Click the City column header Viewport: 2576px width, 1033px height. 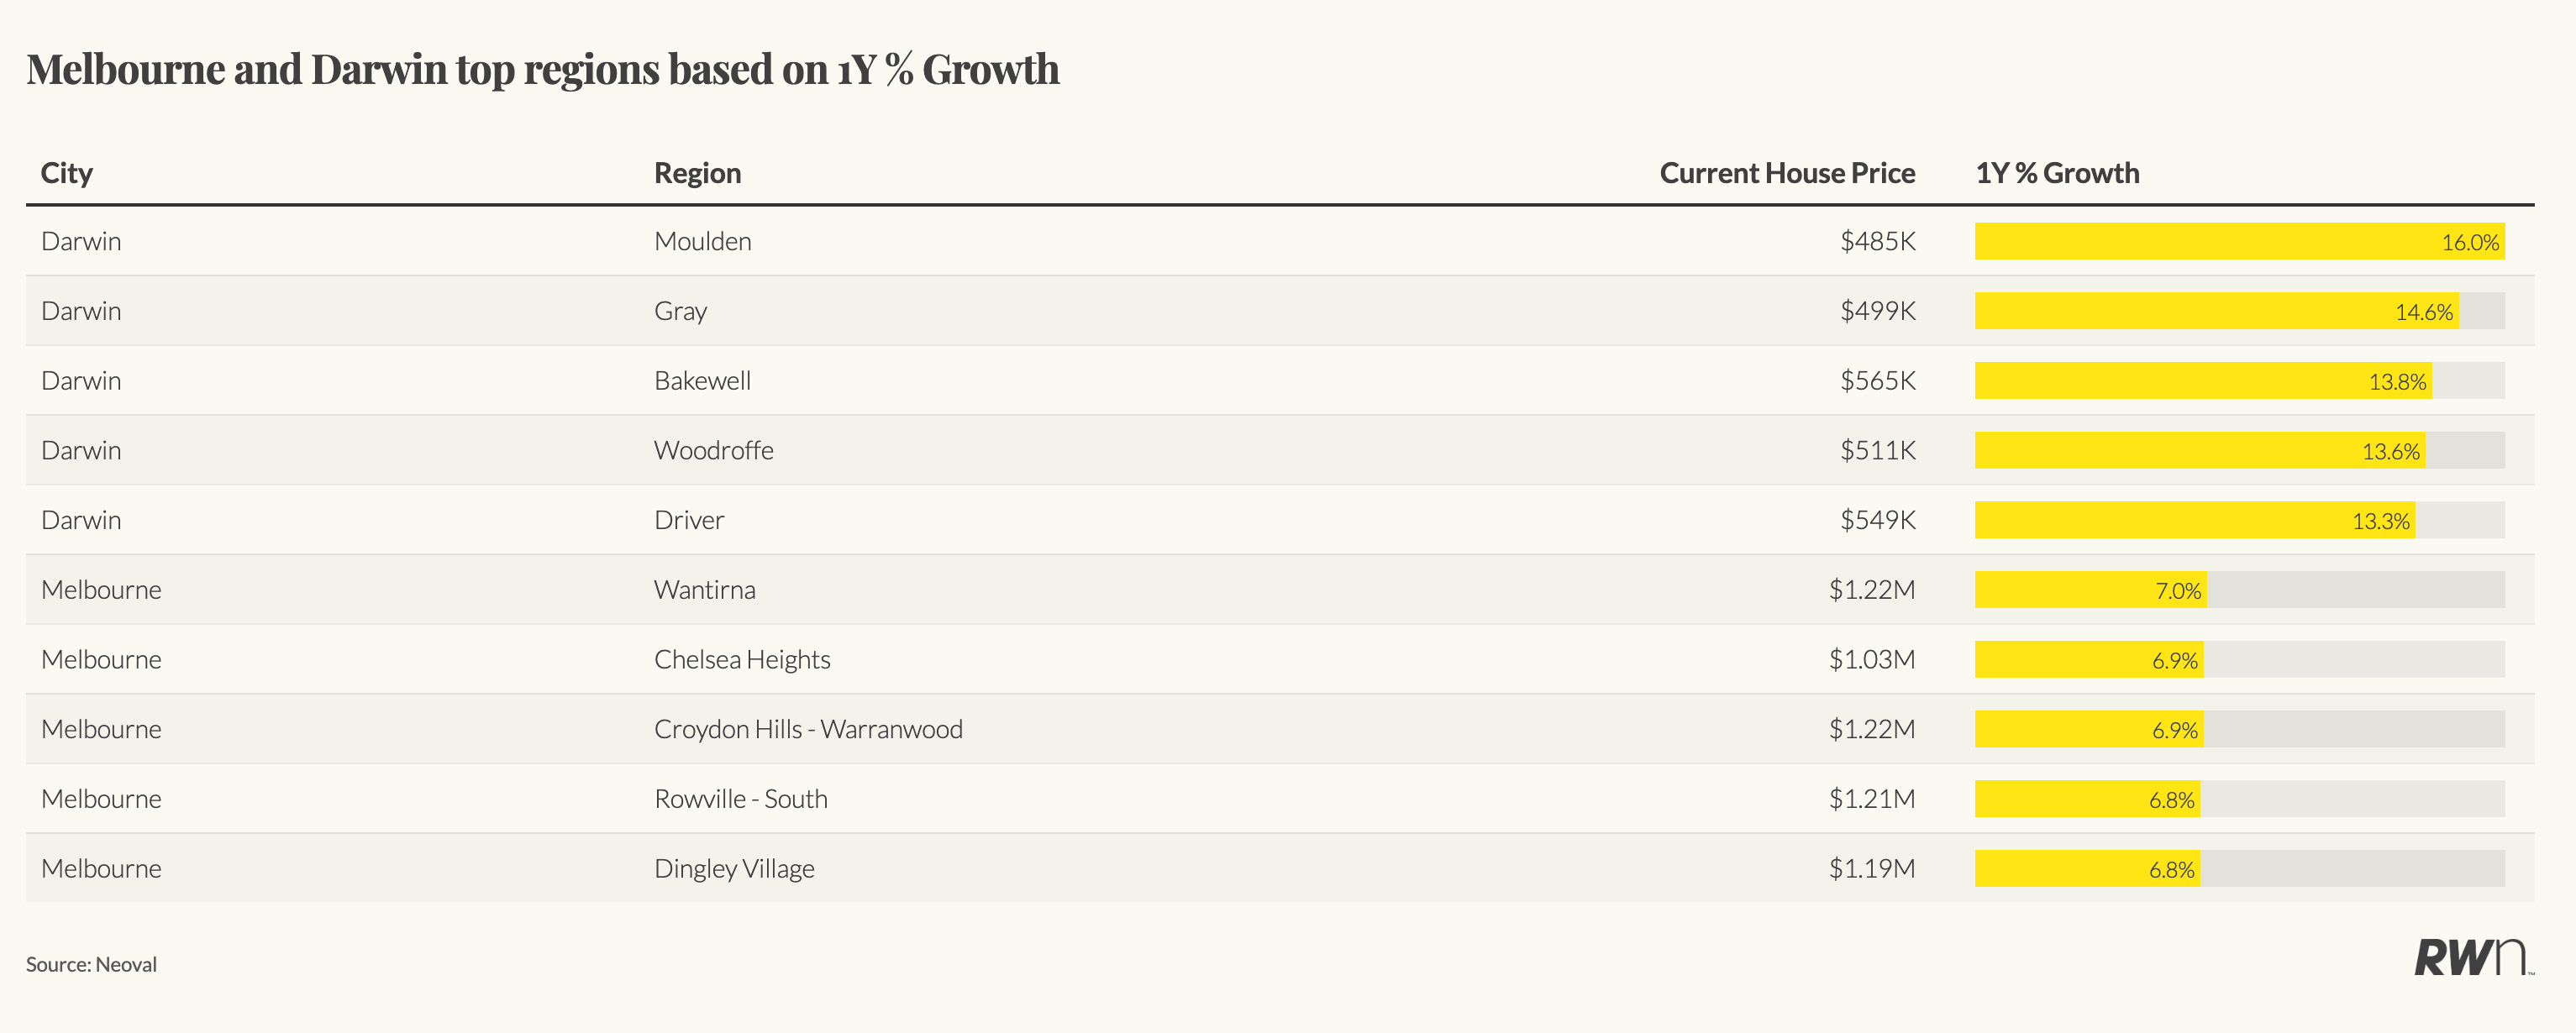coord(66,173)
